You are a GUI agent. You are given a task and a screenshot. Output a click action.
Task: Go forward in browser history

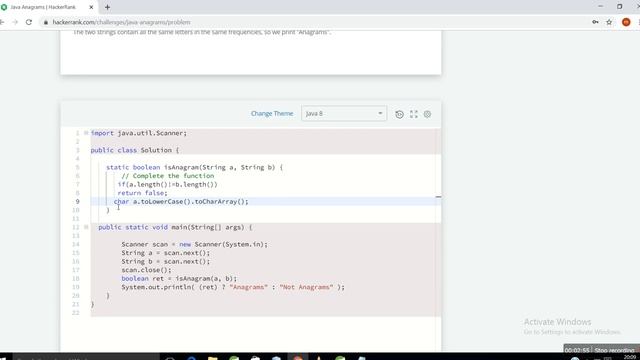(x=15, y=22)
